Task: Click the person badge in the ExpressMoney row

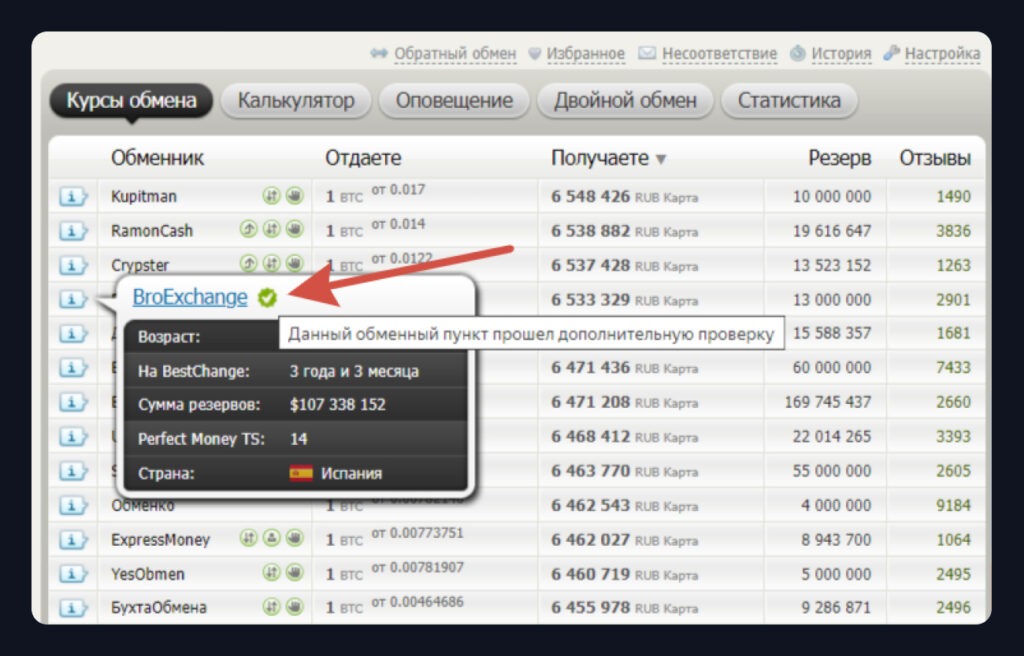Action: tap(271, 538)
